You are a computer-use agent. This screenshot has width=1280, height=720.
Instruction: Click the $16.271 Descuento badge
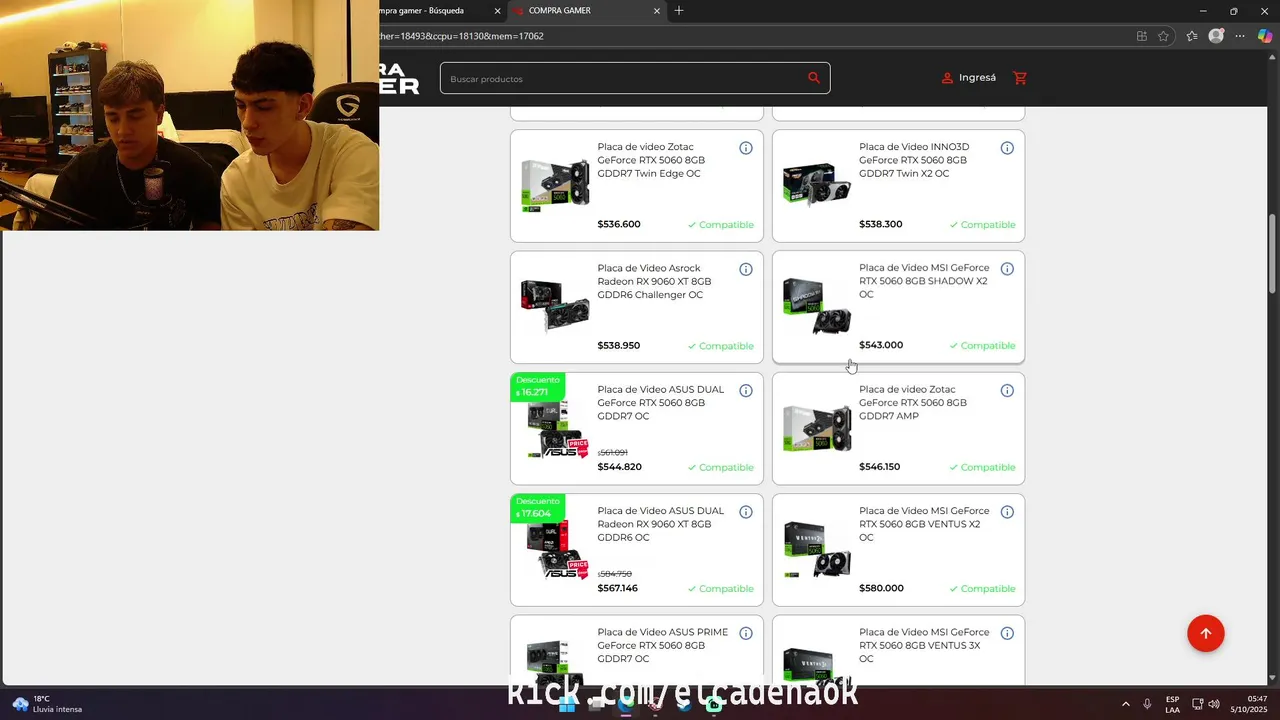(x=538, y=386)
